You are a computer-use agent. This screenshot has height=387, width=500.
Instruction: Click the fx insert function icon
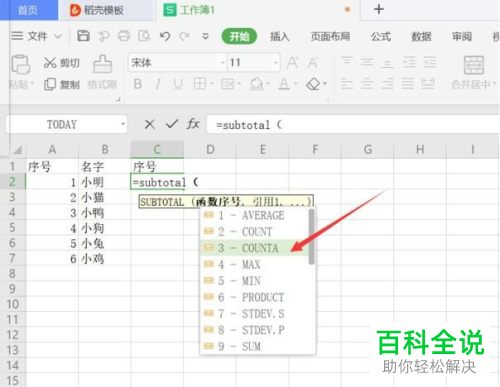coord(193,124)
